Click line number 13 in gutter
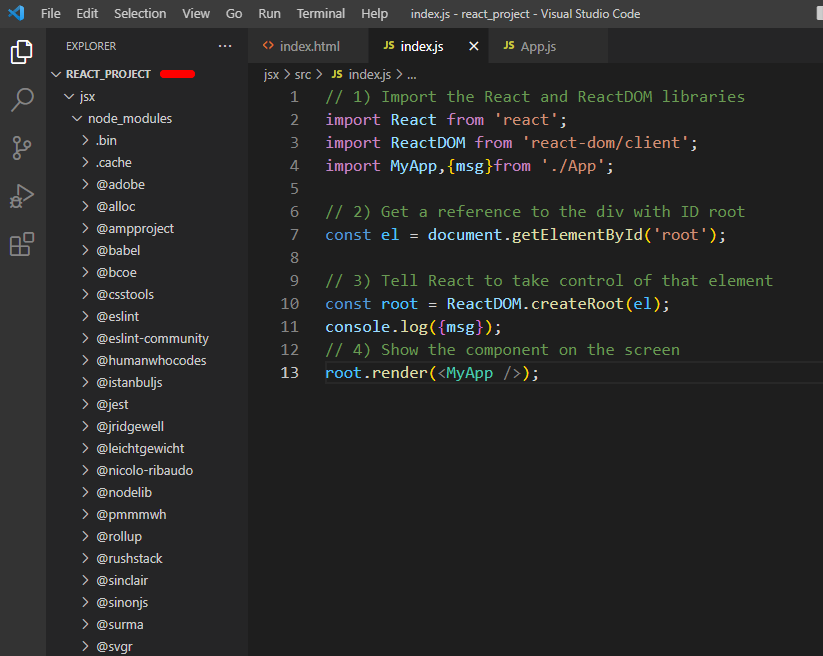The image size is (823, 656). 290,373
